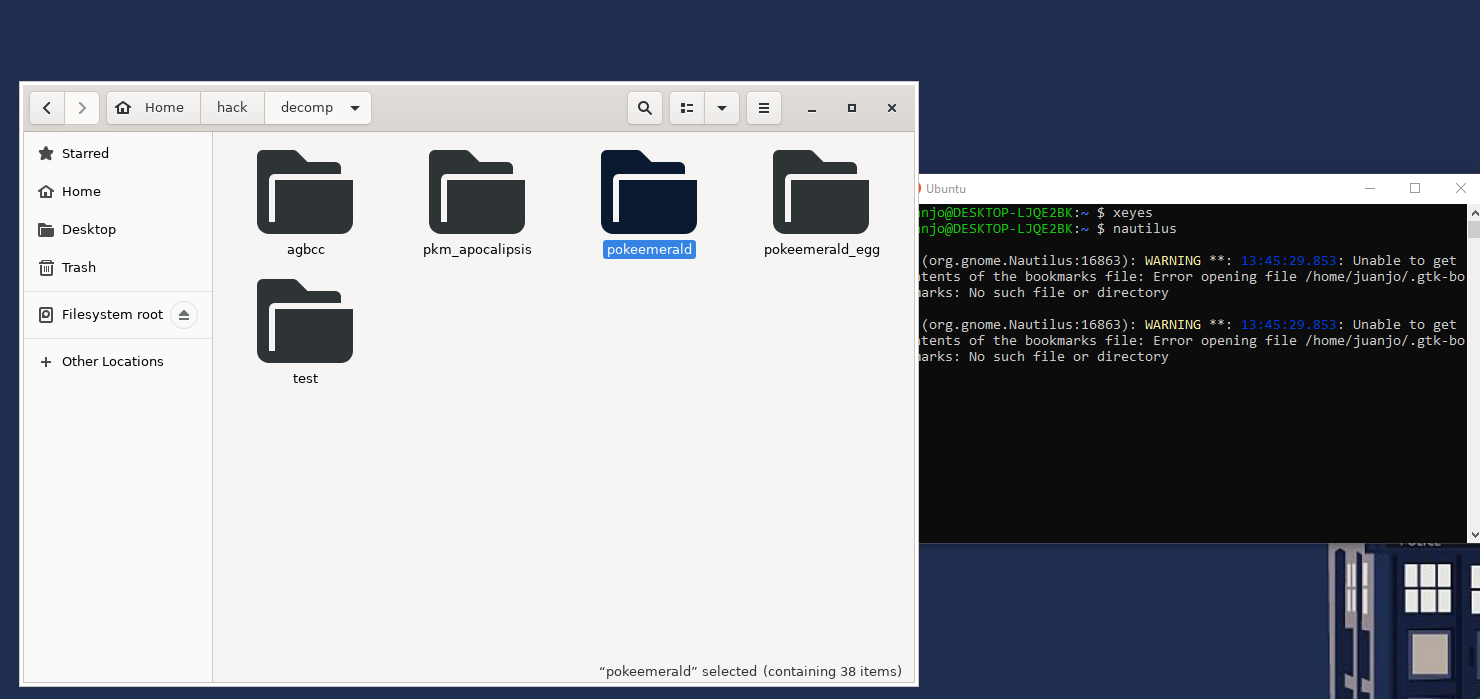1480x699 pixels.
Task: Open the hamburger menu in Nautilus
Action: [x=764, y=108]
